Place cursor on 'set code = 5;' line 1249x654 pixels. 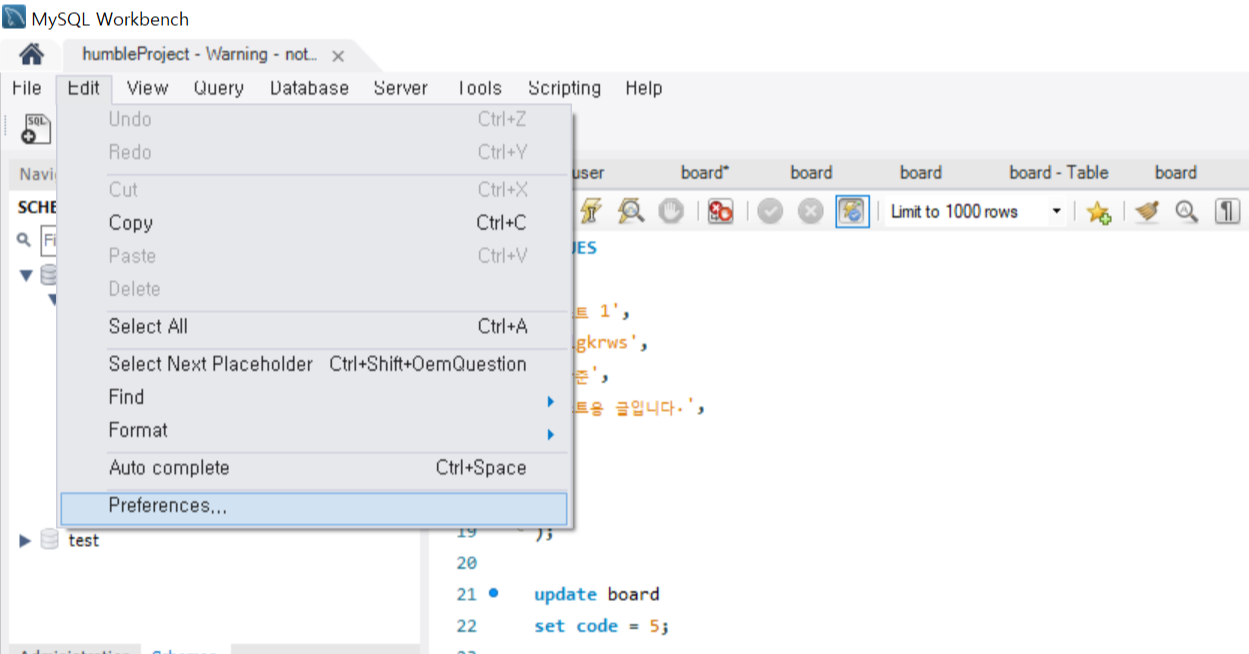click(601, 626)
